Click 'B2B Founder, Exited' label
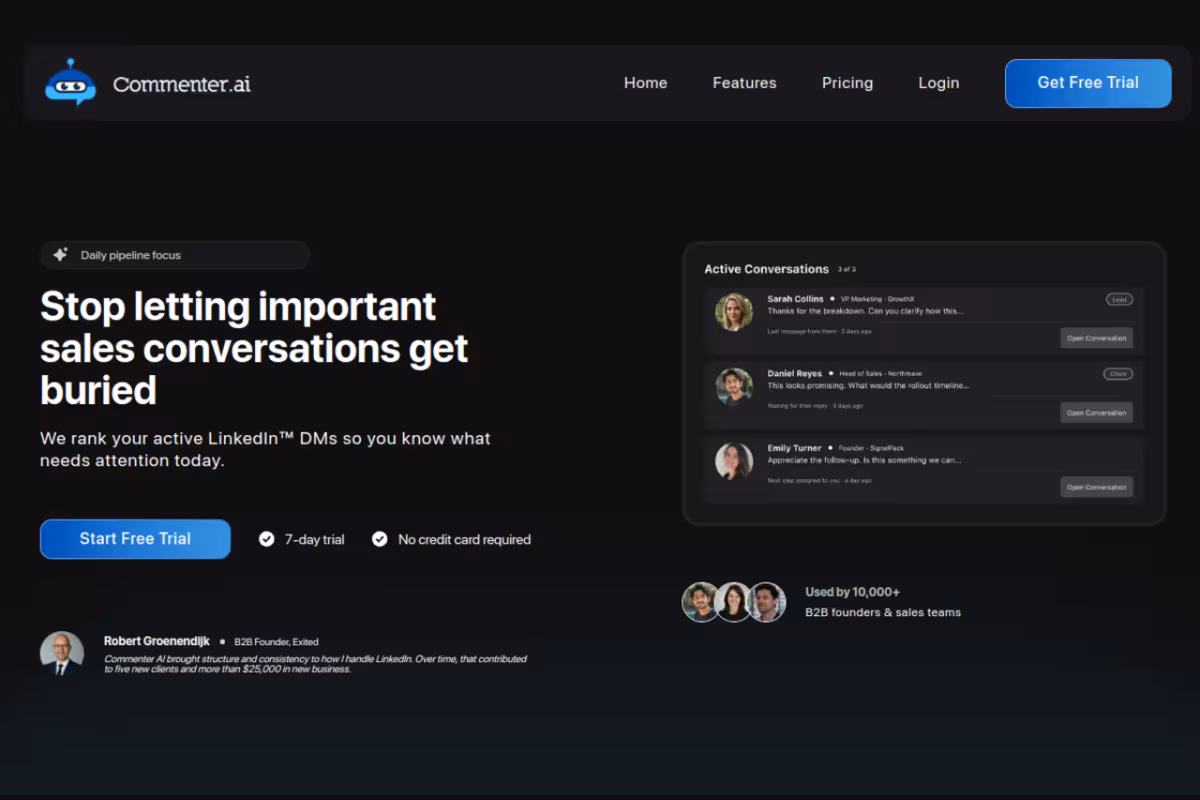The width and height of the screenshot is (1200, 800). (x=276, y=642)
